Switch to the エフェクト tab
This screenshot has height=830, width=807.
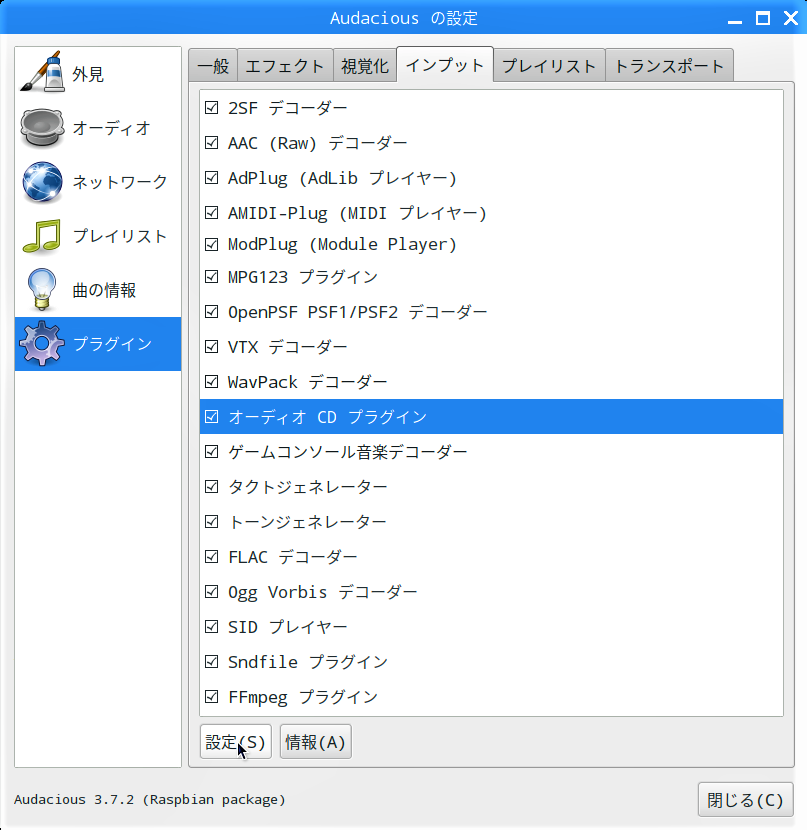pos(285,66)
